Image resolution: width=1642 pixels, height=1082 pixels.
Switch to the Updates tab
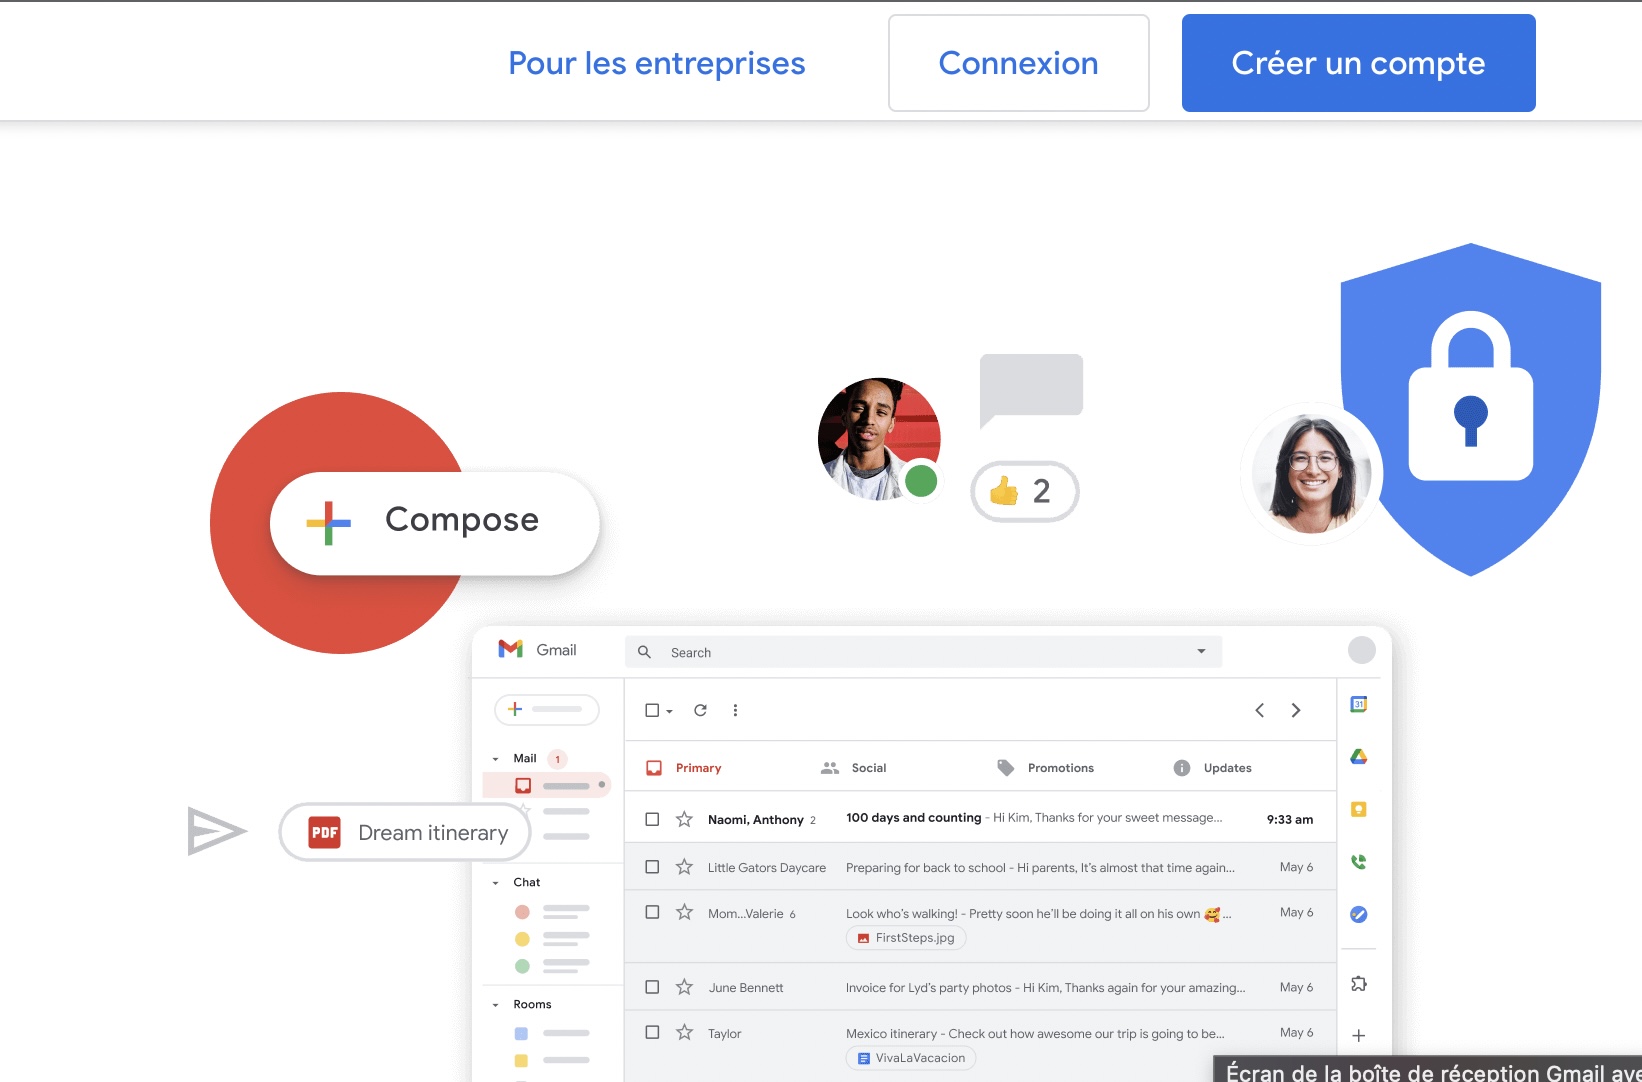[x=1212, y=768]
